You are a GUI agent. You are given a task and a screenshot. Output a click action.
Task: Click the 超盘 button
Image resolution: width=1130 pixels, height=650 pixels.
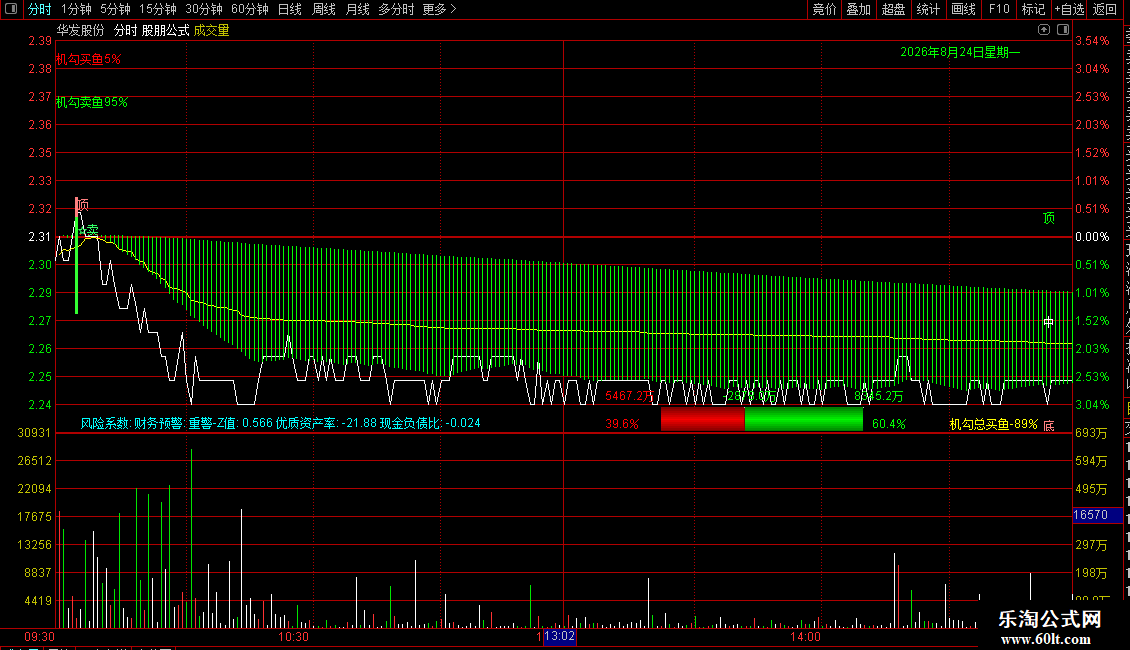[x=893, y=9]
